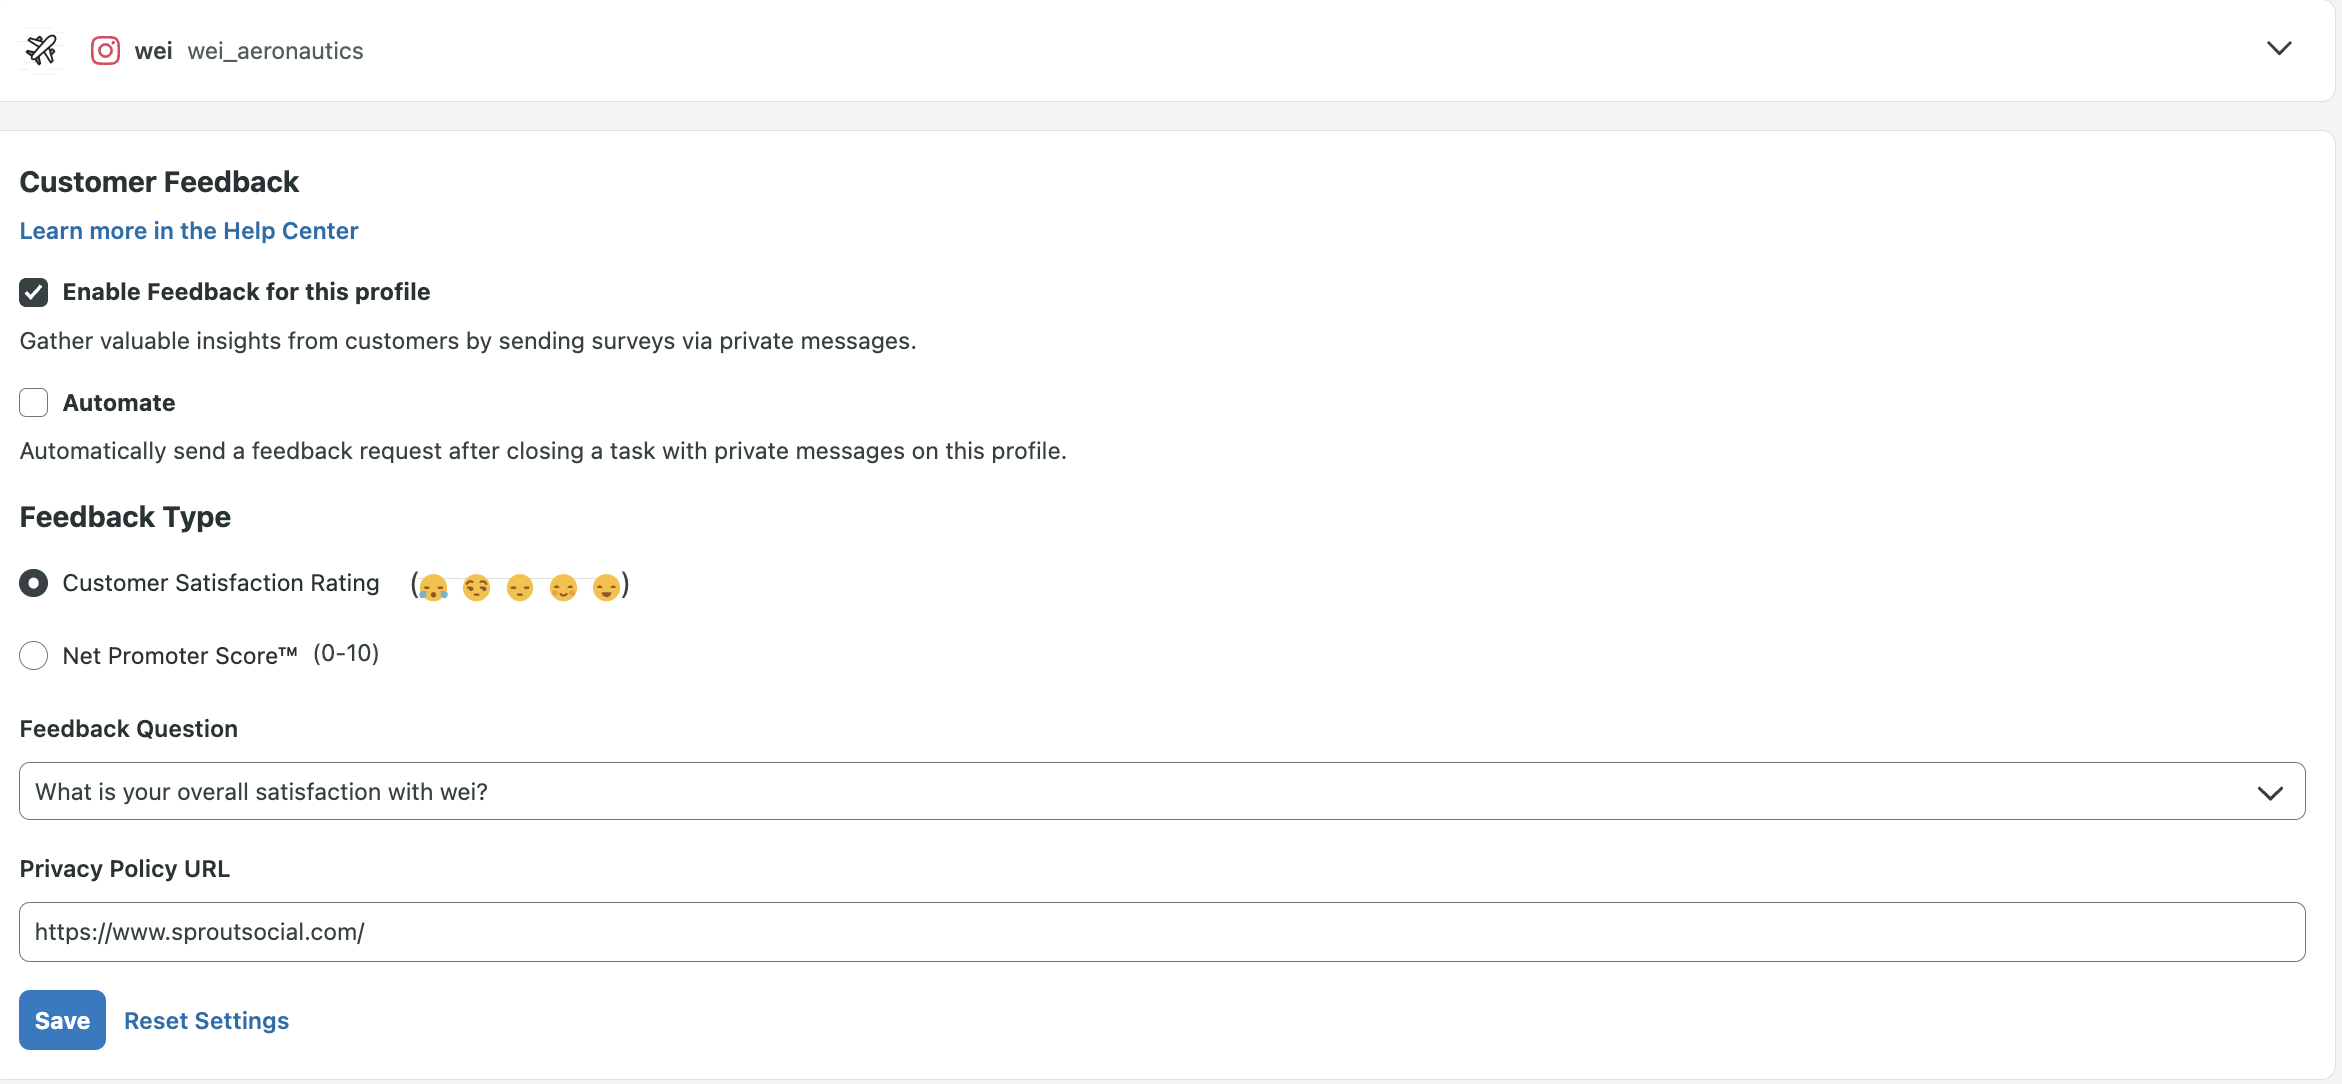The width and height of the screenshot is (2342, 1084).
Task: Uncheck Enable Feedback for this profile
Action: click(x=34, y=292)
